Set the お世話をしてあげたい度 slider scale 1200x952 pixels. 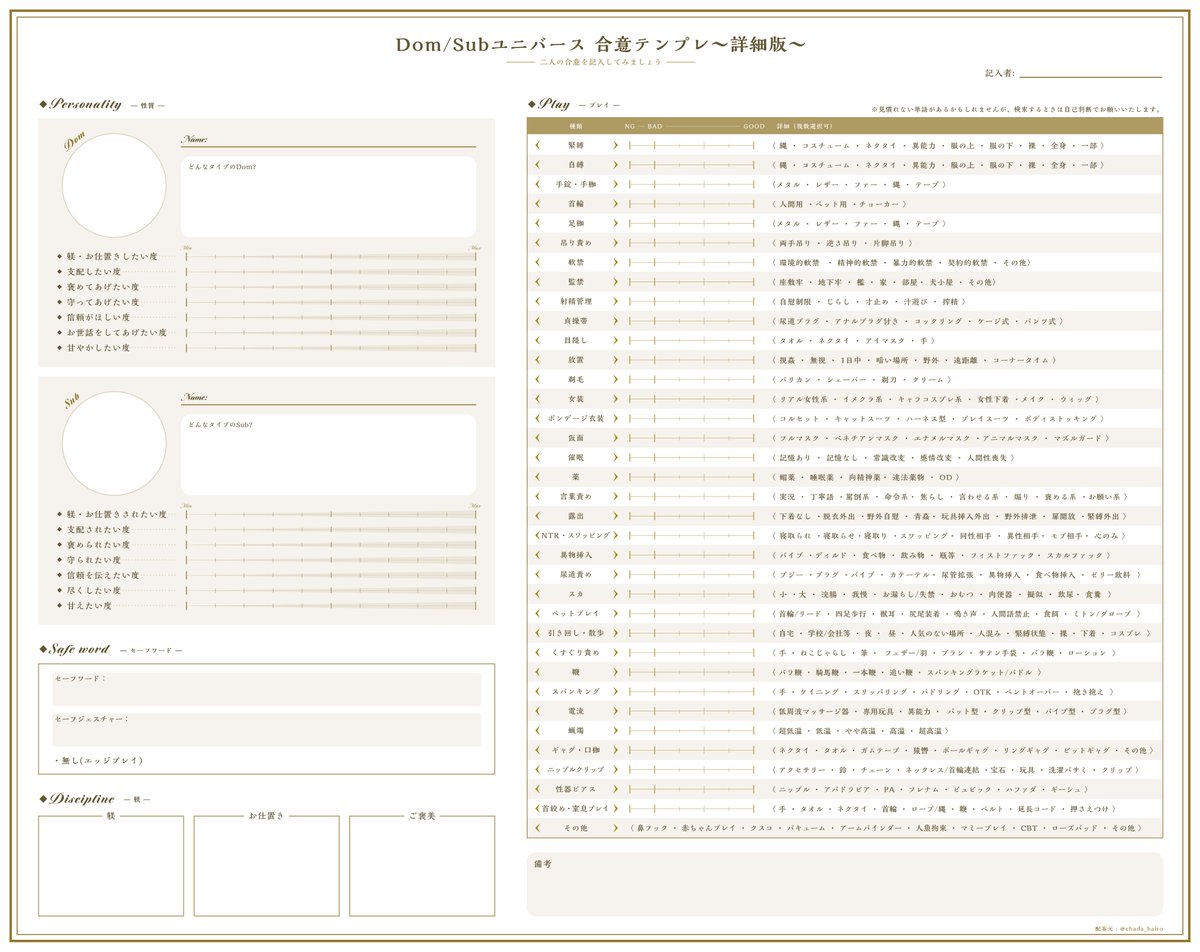(x=331, y=333)
